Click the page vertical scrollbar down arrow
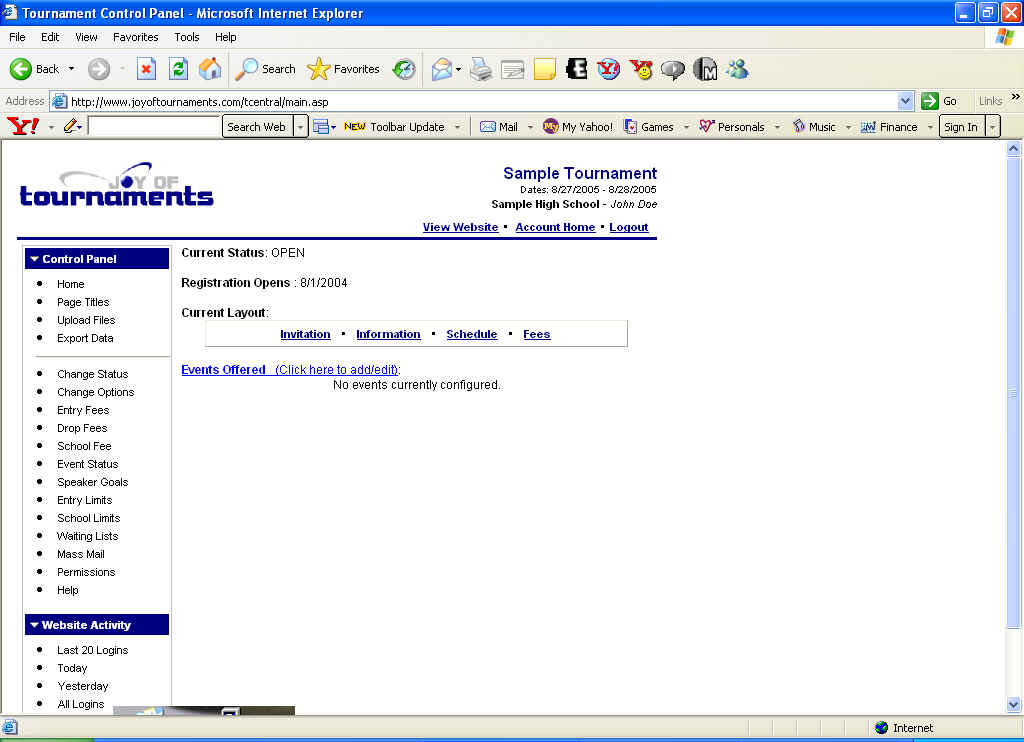Viewport: 1024px width, 742px height. [x=1013, y=705]
